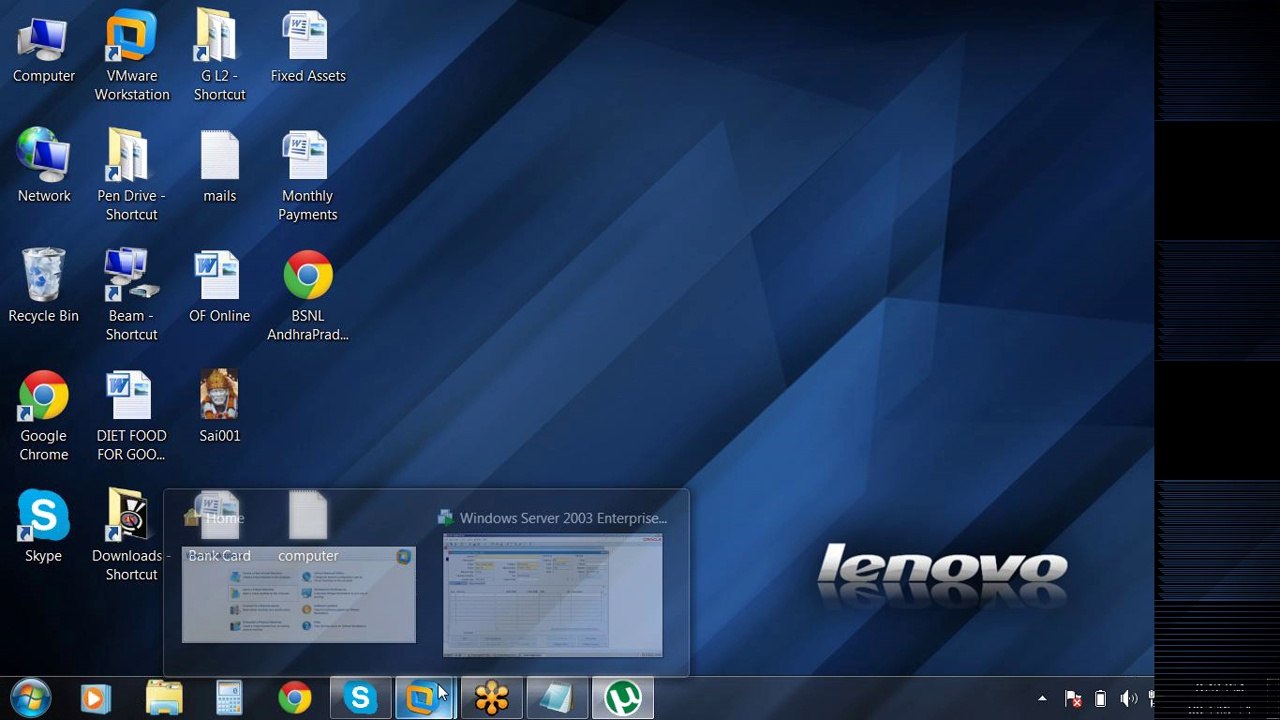The height and width of the screenshot is (720, 1280).
Task: Show hidden system tray icons
Action: point(1042,699)
